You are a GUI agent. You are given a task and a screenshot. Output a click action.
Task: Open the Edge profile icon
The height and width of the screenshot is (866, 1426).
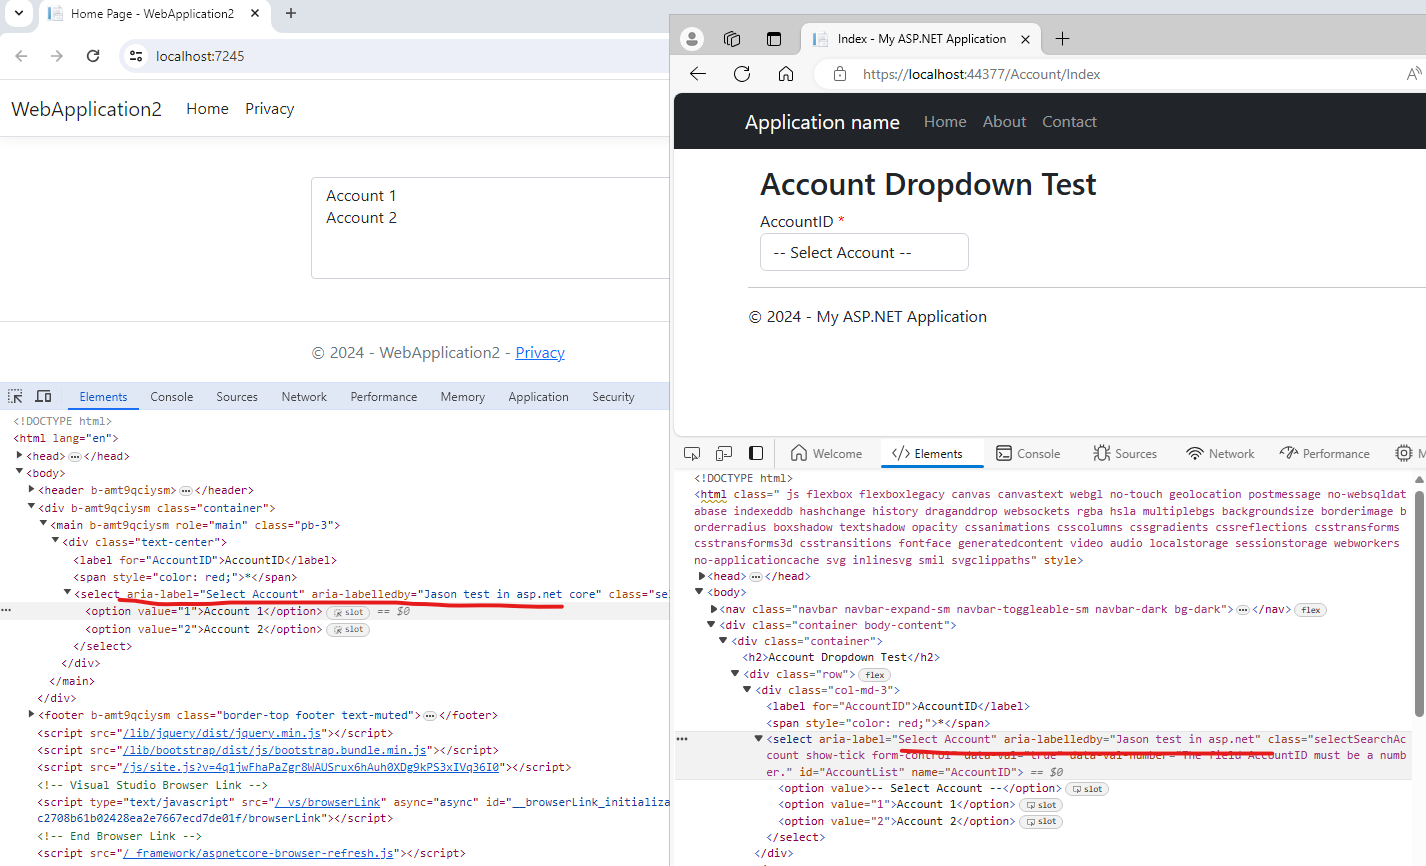[691, 39]
